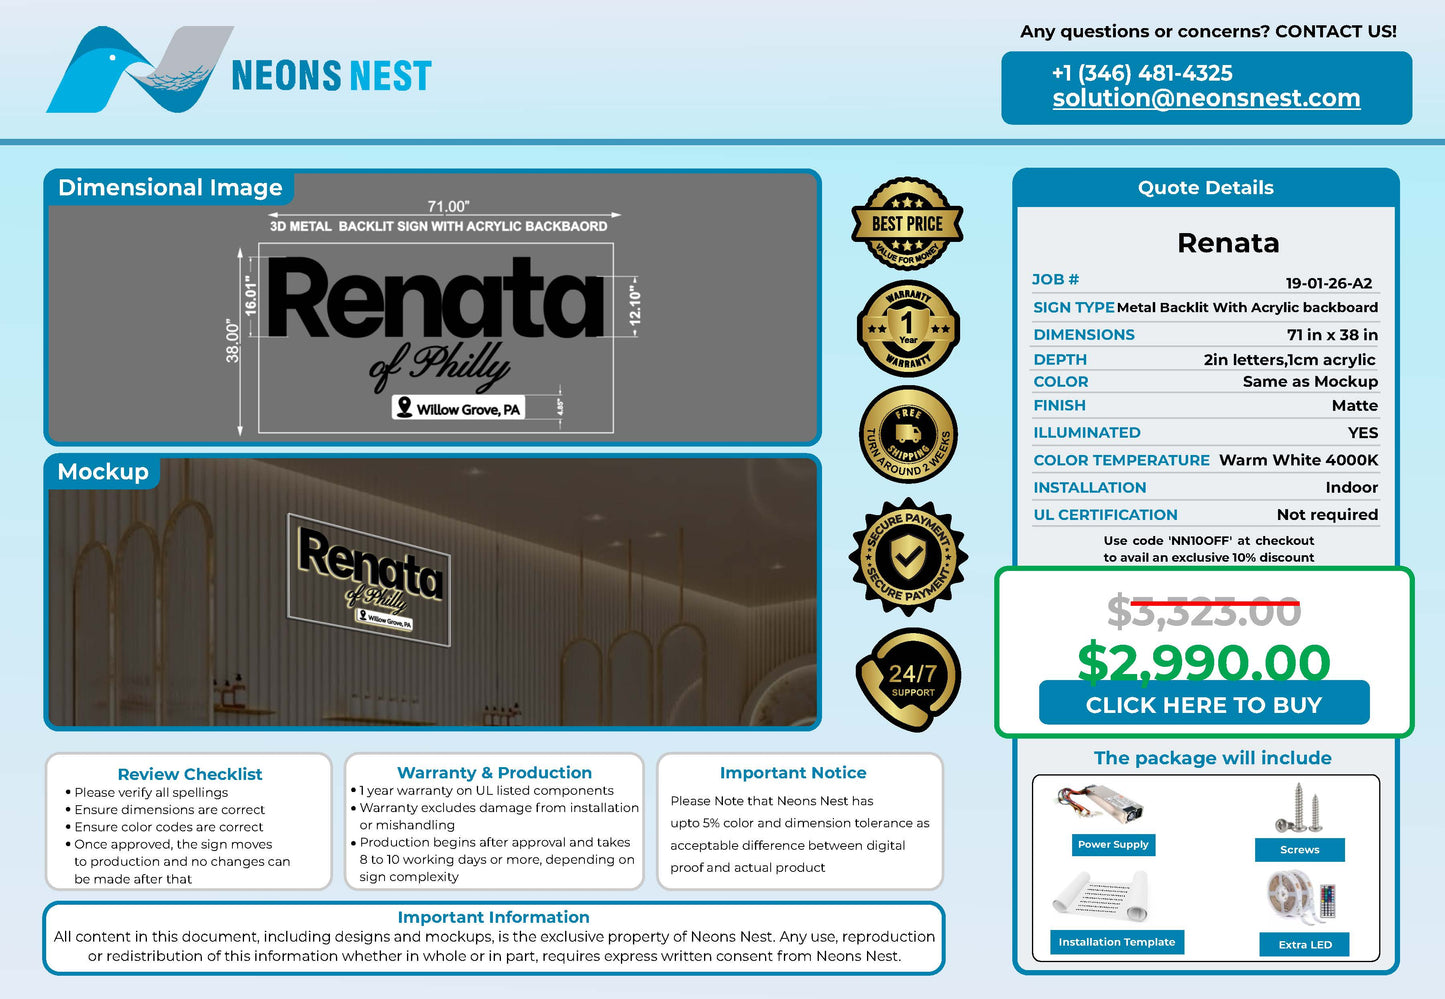Click the job number 19-01-26-A2
The width and height of the screenshot is (1445, 999).
pyautogui.click(x=1329, y=283)
